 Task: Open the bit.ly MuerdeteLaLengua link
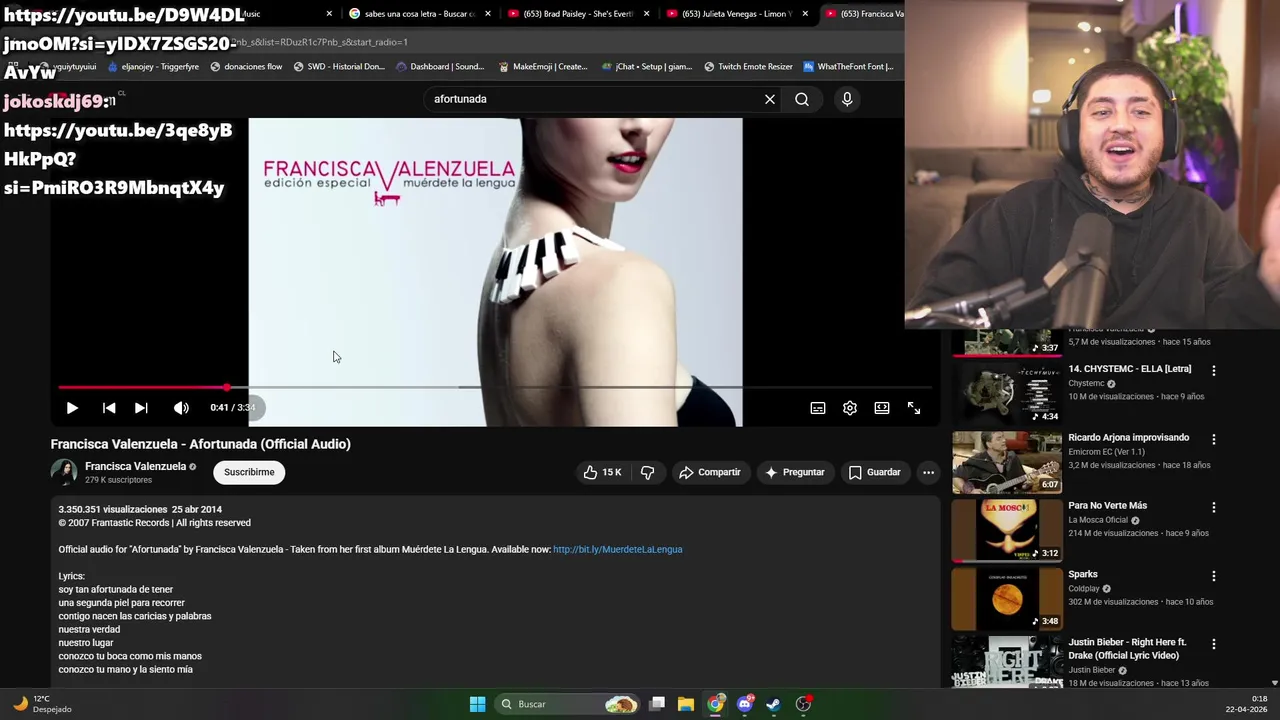pos(618,549)
